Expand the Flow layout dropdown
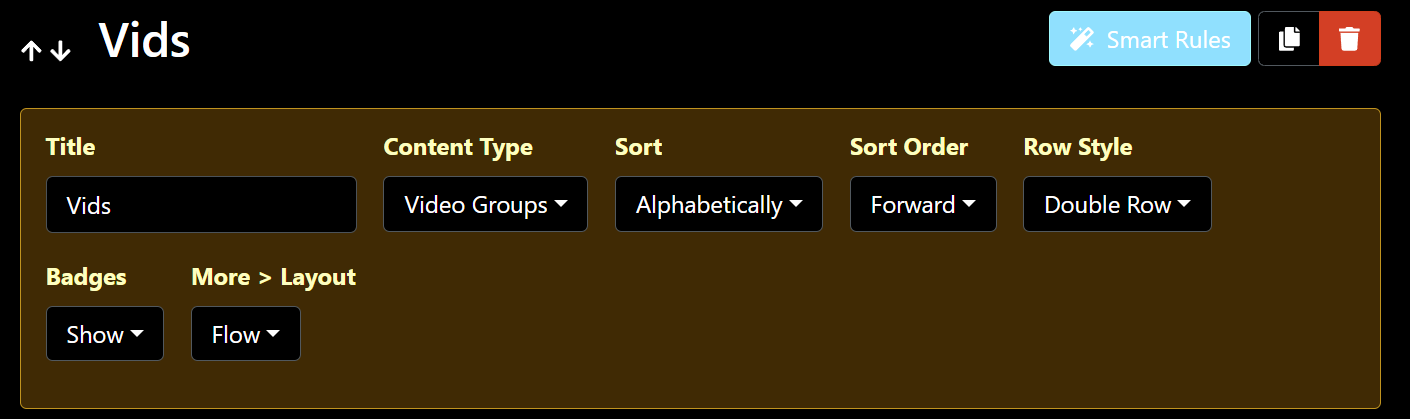 point(245,334)
